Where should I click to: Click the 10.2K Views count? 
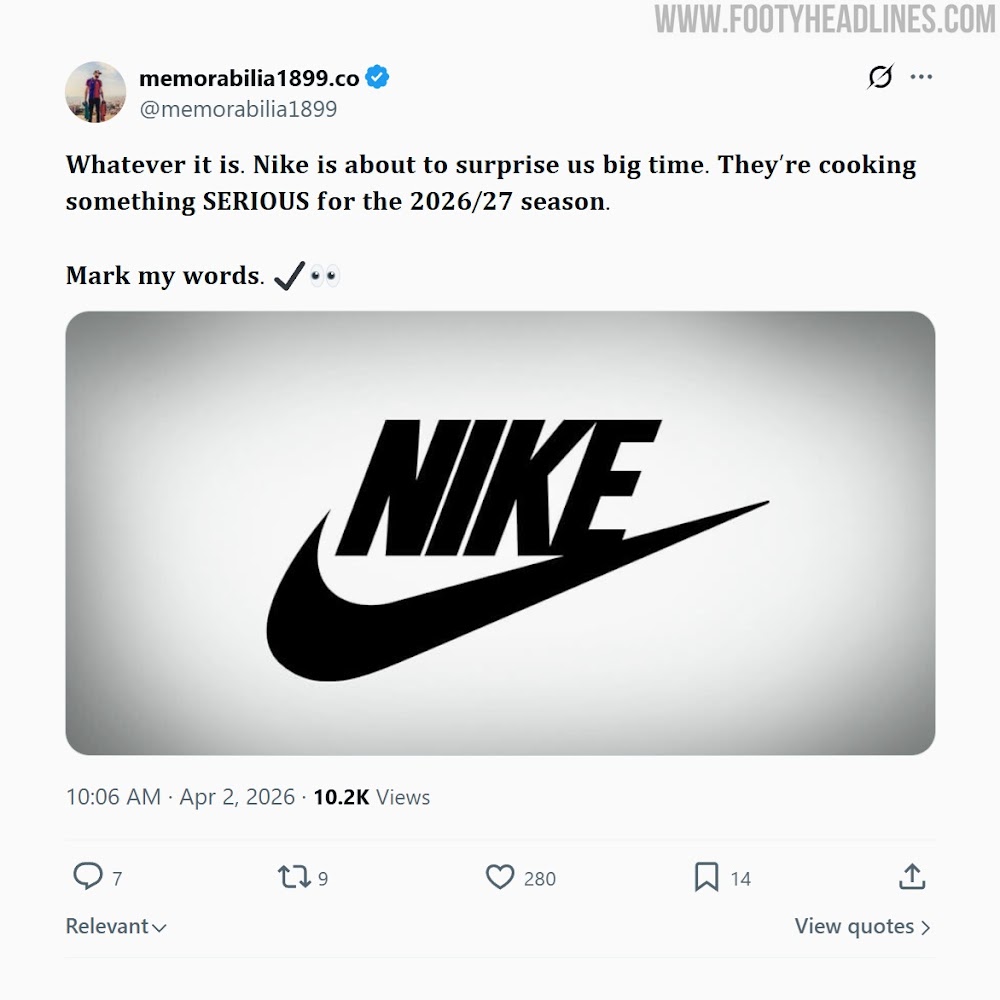point(371,797)
